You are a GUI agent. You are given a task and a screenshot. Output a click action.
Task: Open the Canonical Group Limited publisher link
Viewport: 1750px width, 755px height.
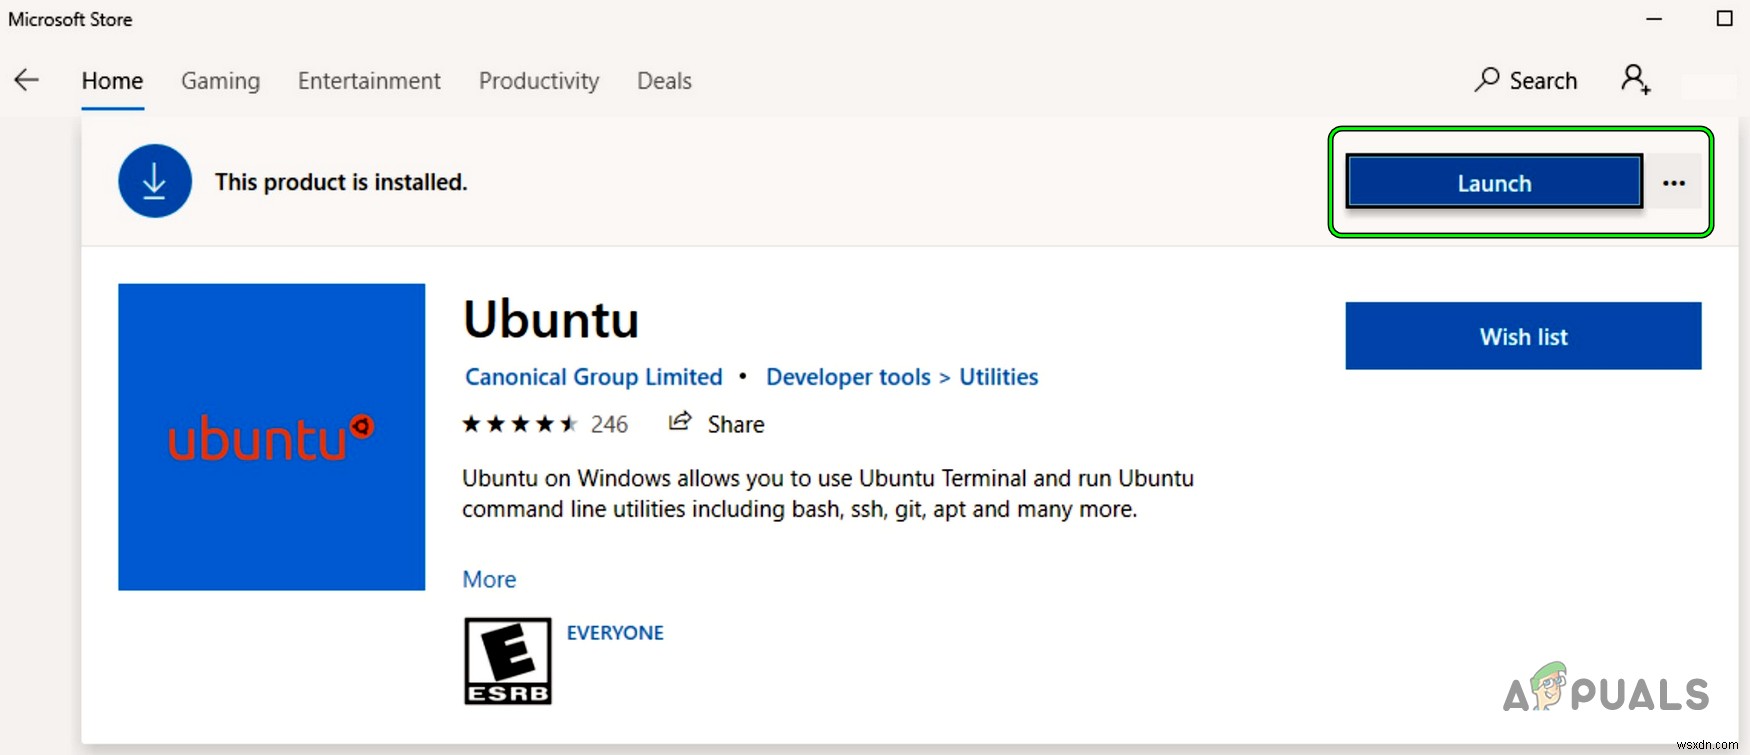(593, 377)
